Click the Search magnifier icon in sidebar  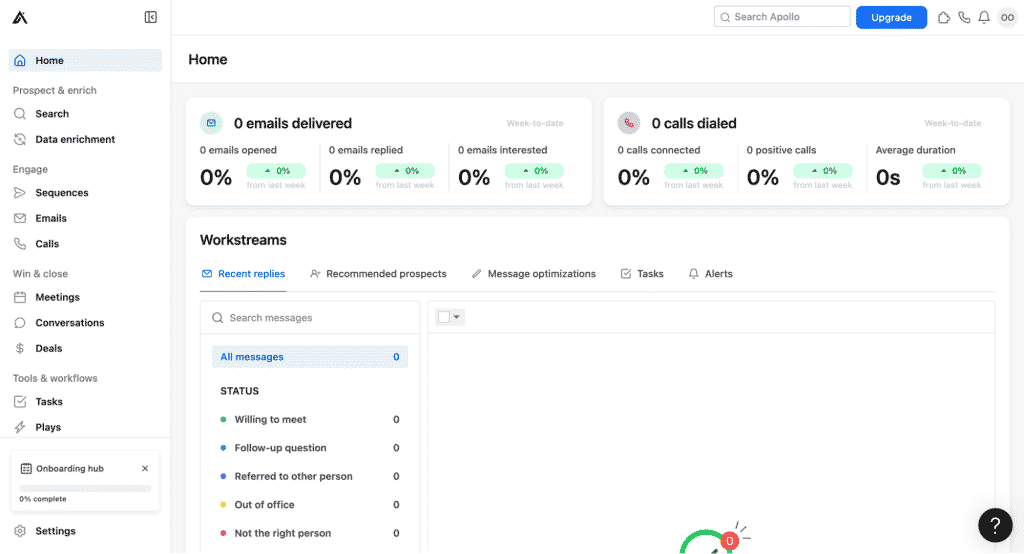pyautogui.click(x=20, y=114)
